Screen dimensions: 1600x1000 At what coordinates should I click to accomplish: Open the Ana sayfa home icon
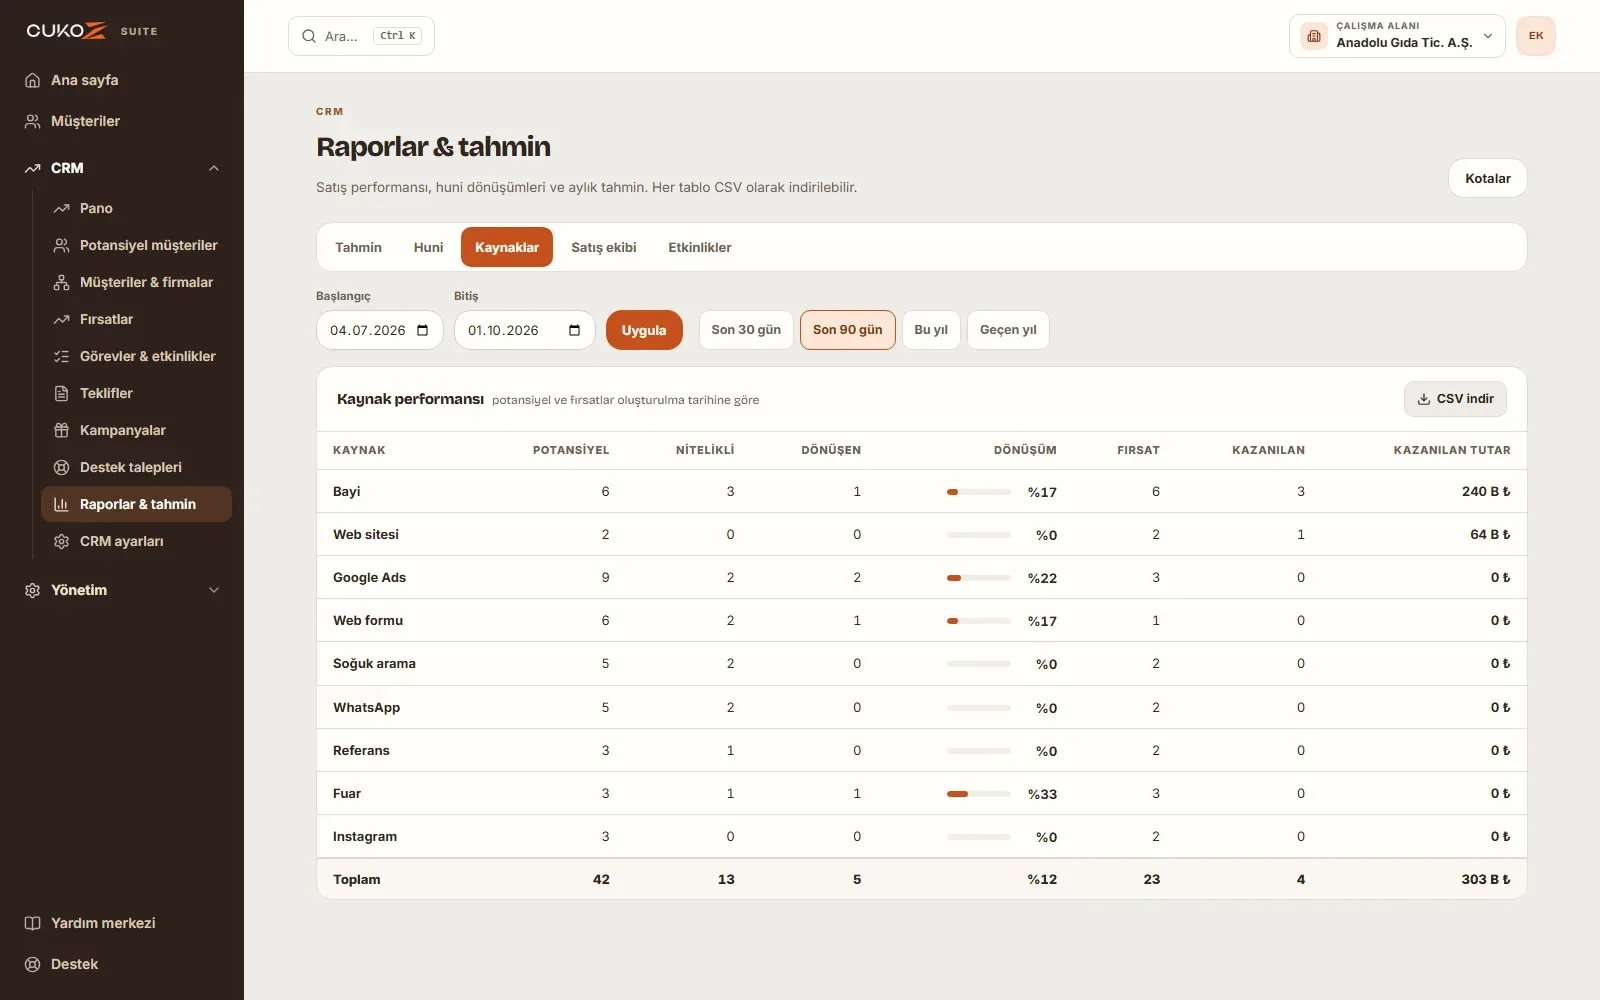click(x=32, y=80)
